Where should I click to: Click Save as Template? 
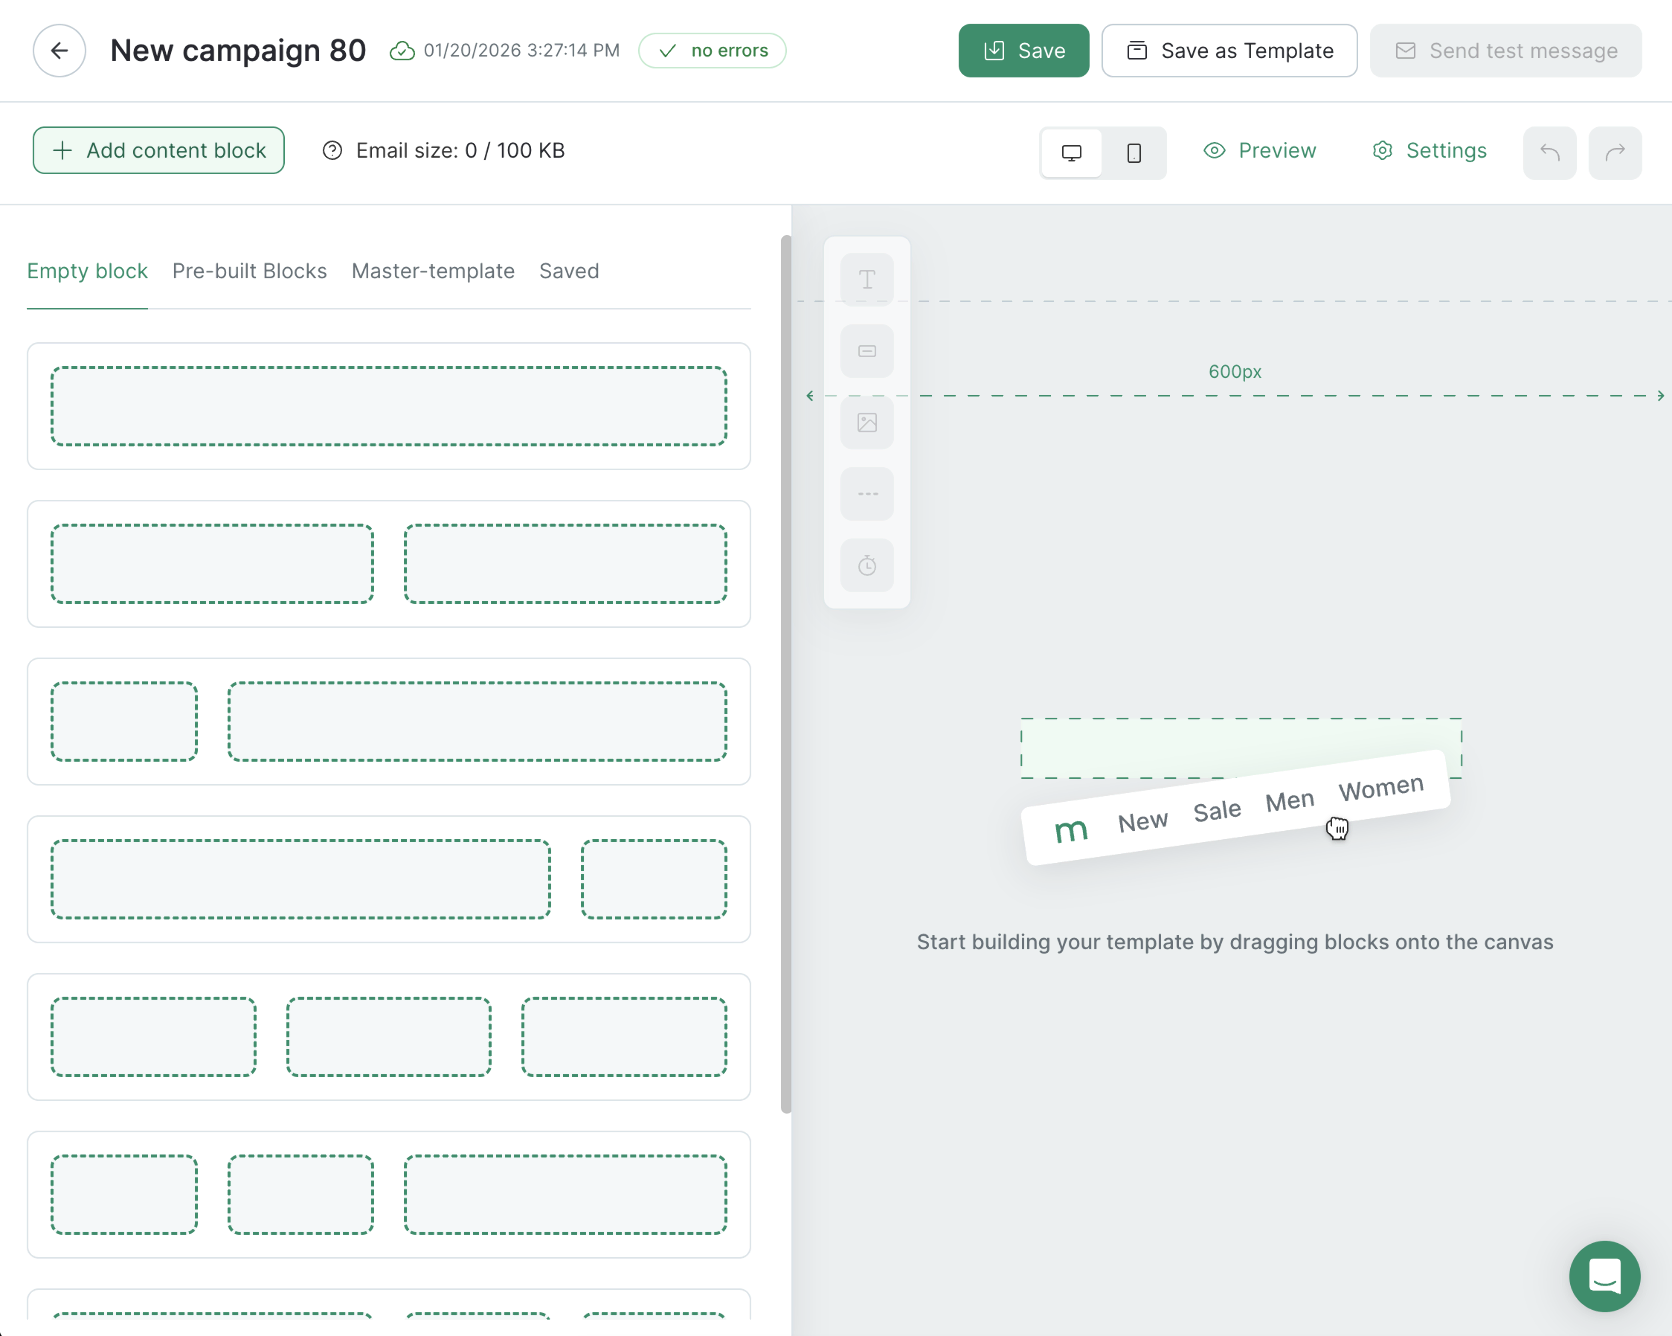1229,50
